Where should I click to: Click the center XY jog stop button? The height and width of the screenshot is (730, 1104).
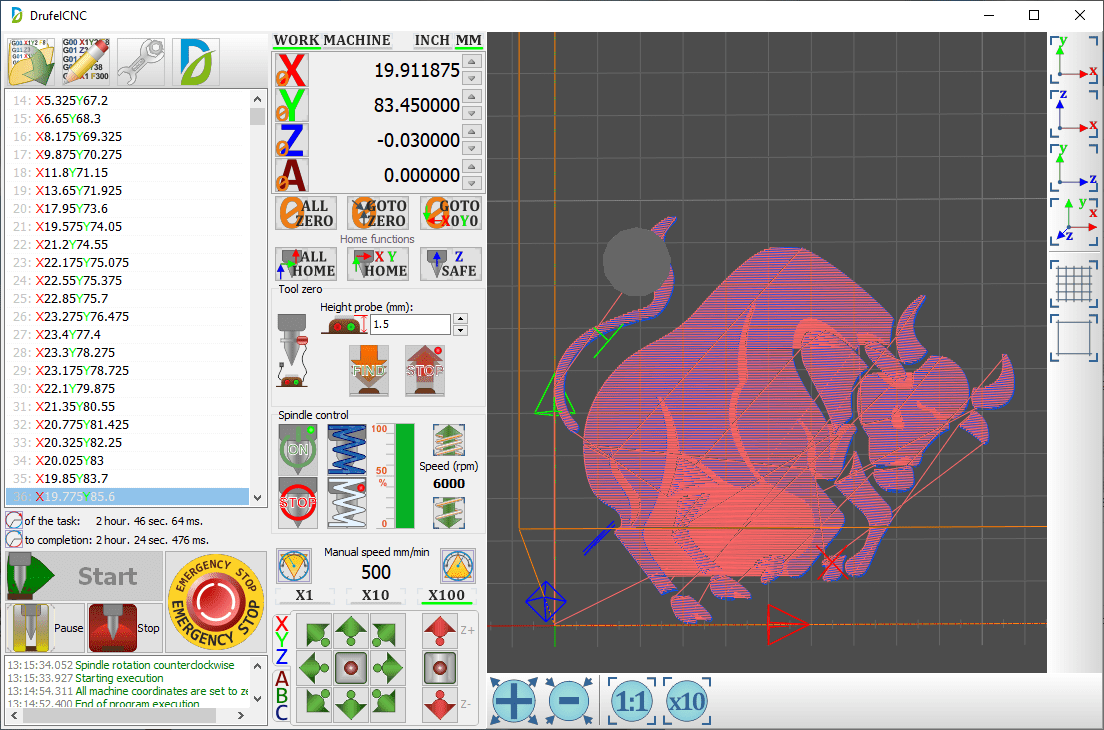(x=351, y=668)
